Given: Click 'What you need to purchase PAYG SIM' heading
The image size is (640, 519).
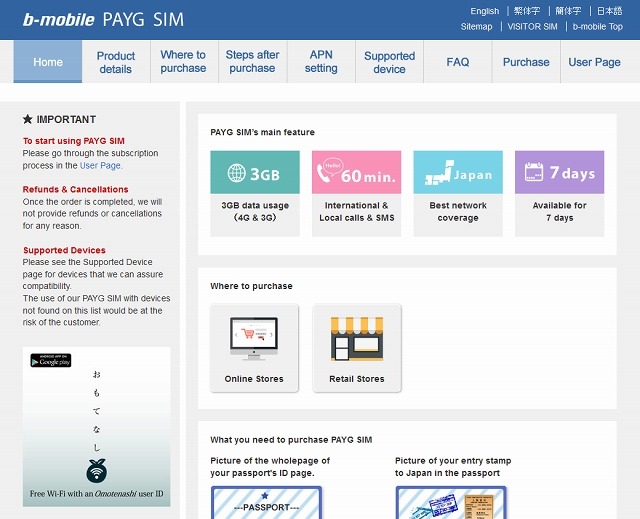Looking at the screenshot, I should [x=291, y=440].
